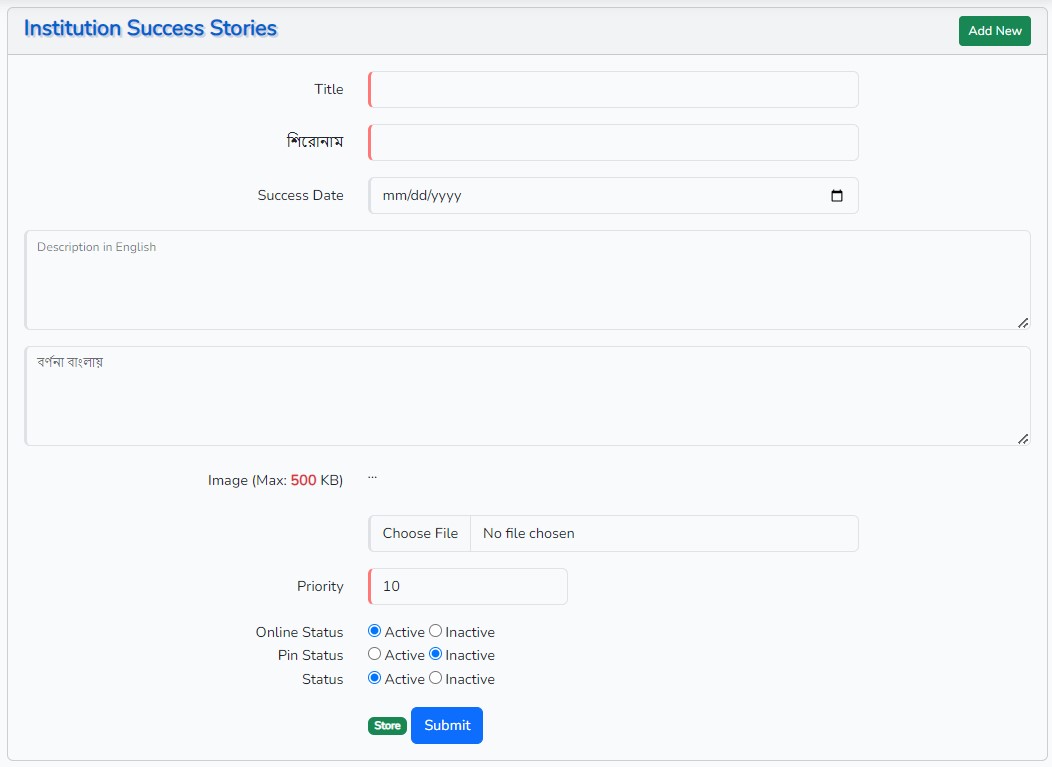Screen dimensions: 1052x767
Task: Click the Choose File button
Action: 420,534
